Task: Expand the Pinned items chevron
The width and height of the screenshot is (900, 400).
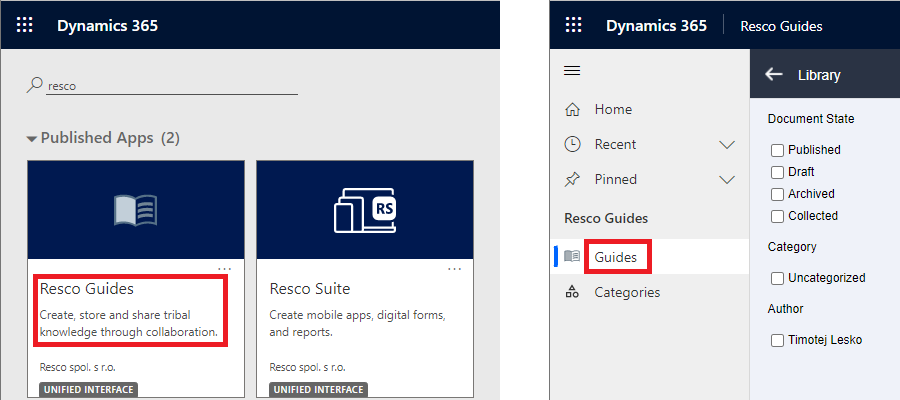Action: pos(727,180)
